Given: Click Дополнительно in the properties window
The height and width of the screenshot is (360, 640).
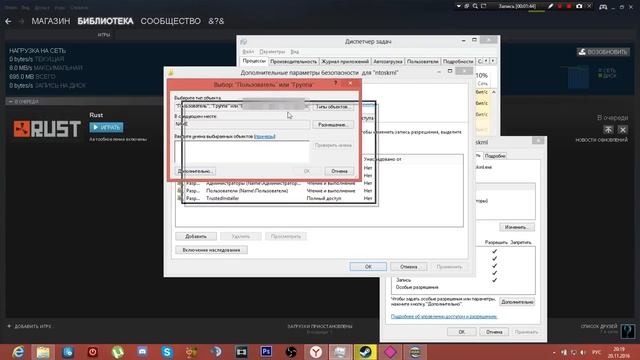Looking at the screenshot, I should [517, 302].
